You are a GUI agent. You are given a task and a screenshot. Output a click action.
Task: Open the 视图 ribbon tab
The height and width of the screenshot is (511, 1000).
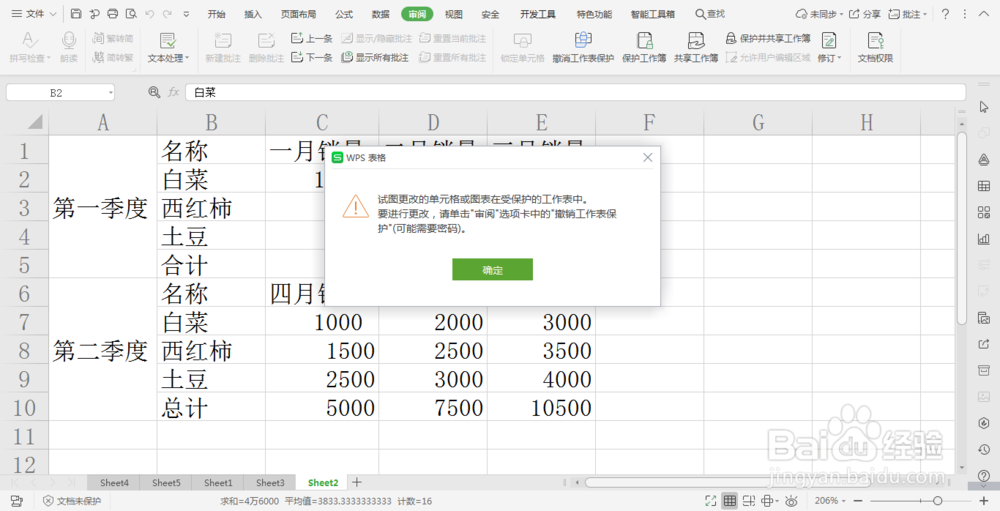click(x=453, y=13)
